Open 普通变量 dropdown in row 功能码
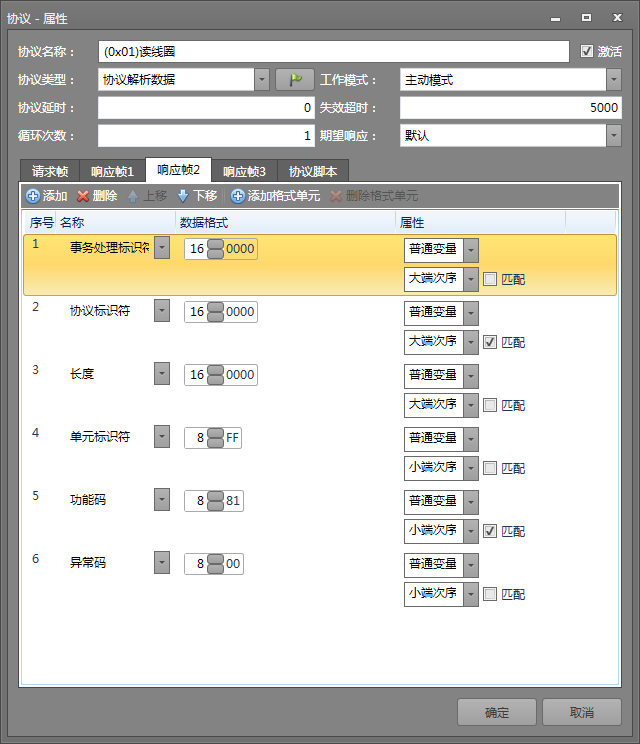Screen dimensions: 640x744 (471, 502)
